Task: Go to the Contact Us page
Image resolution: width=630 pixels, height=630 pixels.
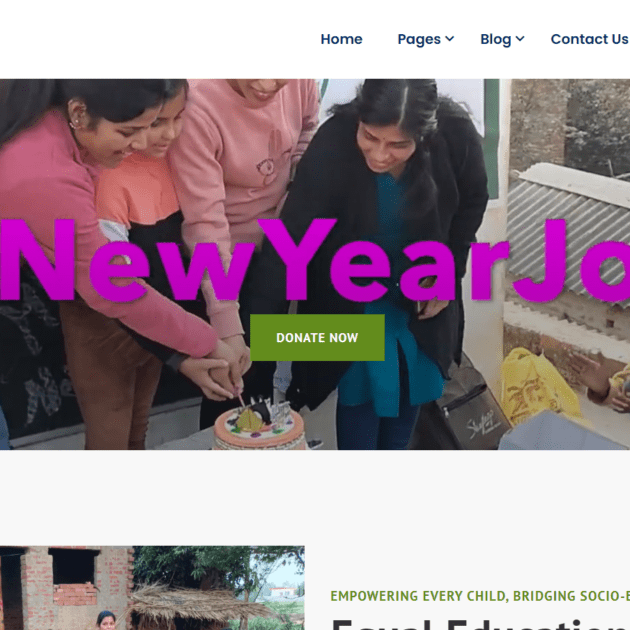Action: 589,39
